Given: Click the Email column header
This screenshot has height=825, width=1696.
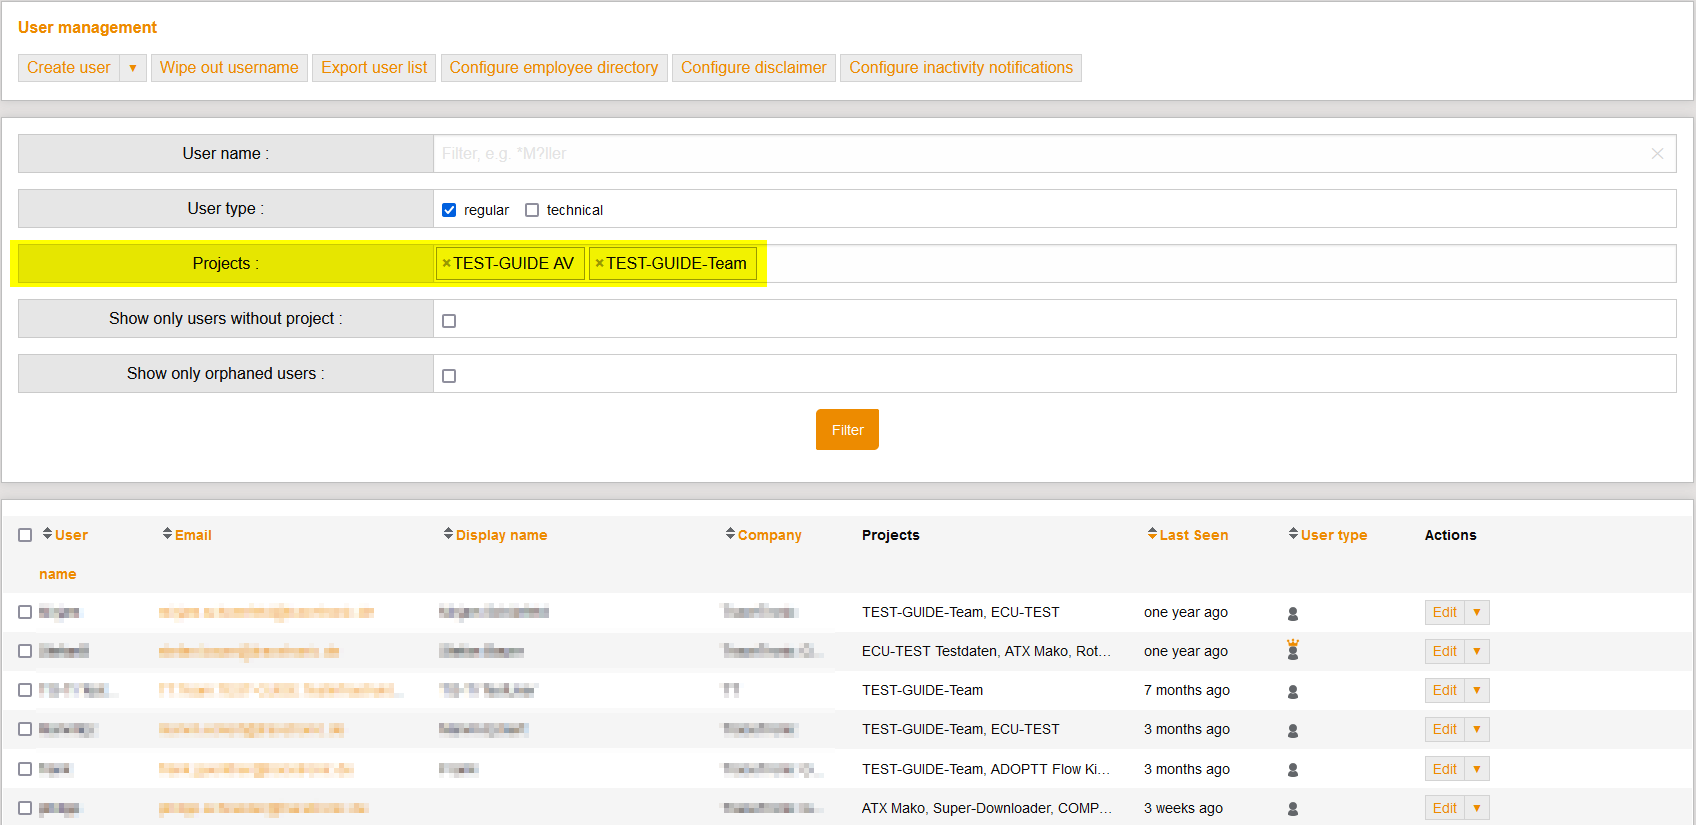Looking at the screenshot, I should (193, 535).
